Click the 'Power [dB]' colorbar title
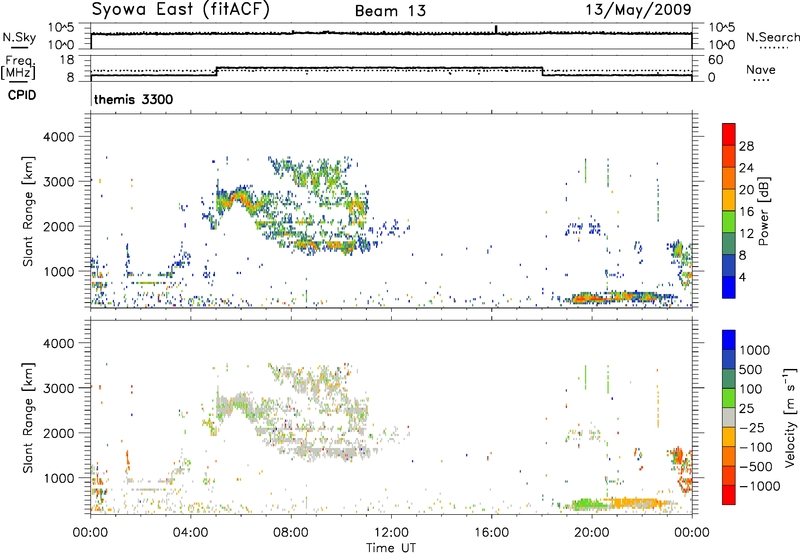800x554 pixels. pos(763,212)
